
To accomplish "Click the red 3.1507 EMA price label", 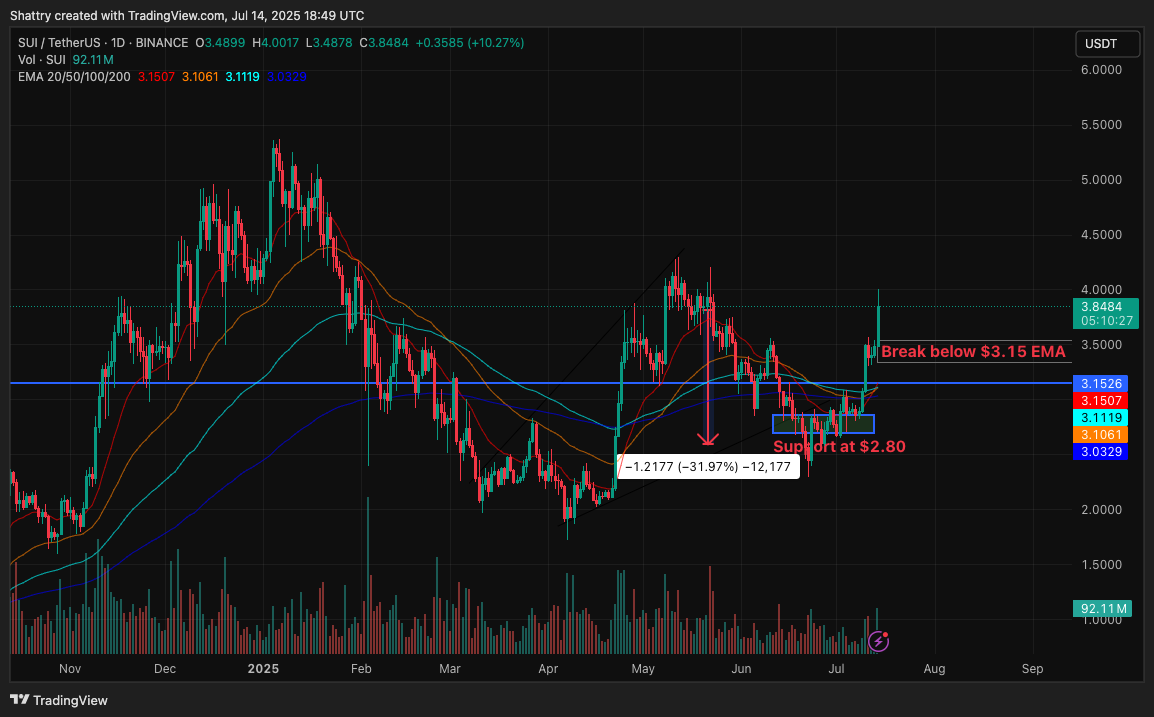I will coord(1100,400).
